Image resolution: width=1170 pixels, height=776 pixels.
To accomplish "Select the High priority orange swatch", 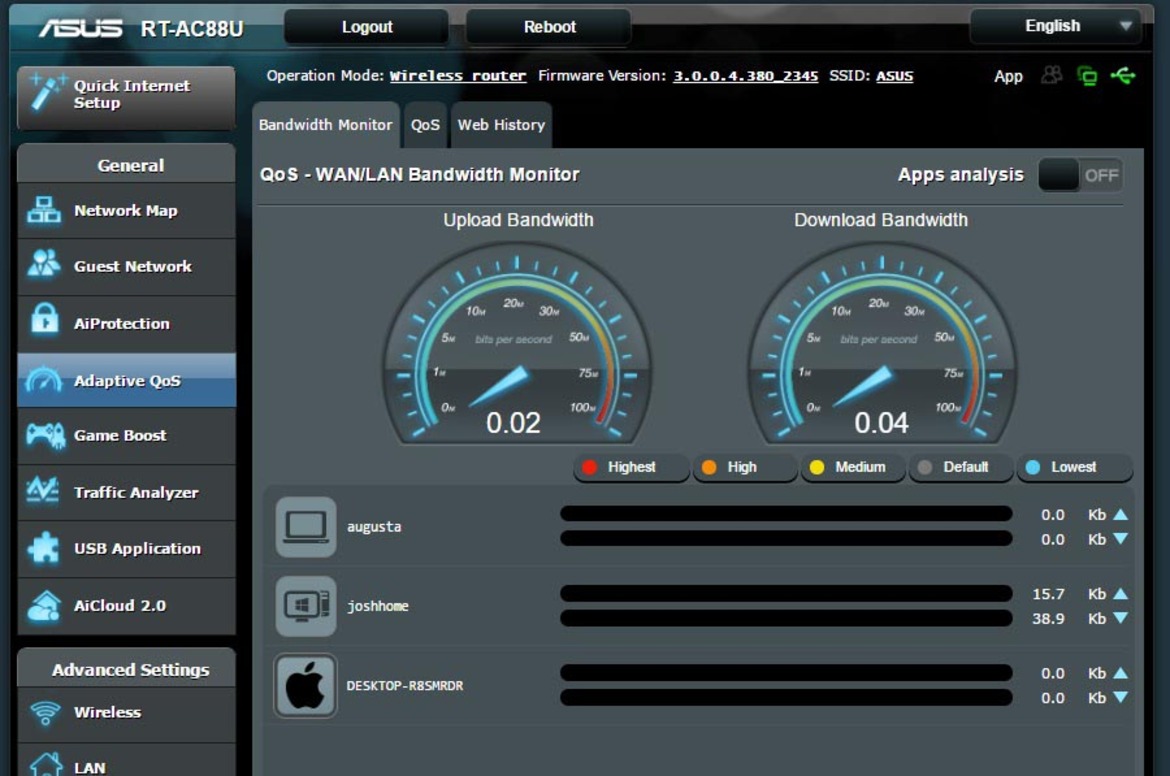I will pyautogui.click(x=709, y=467).
